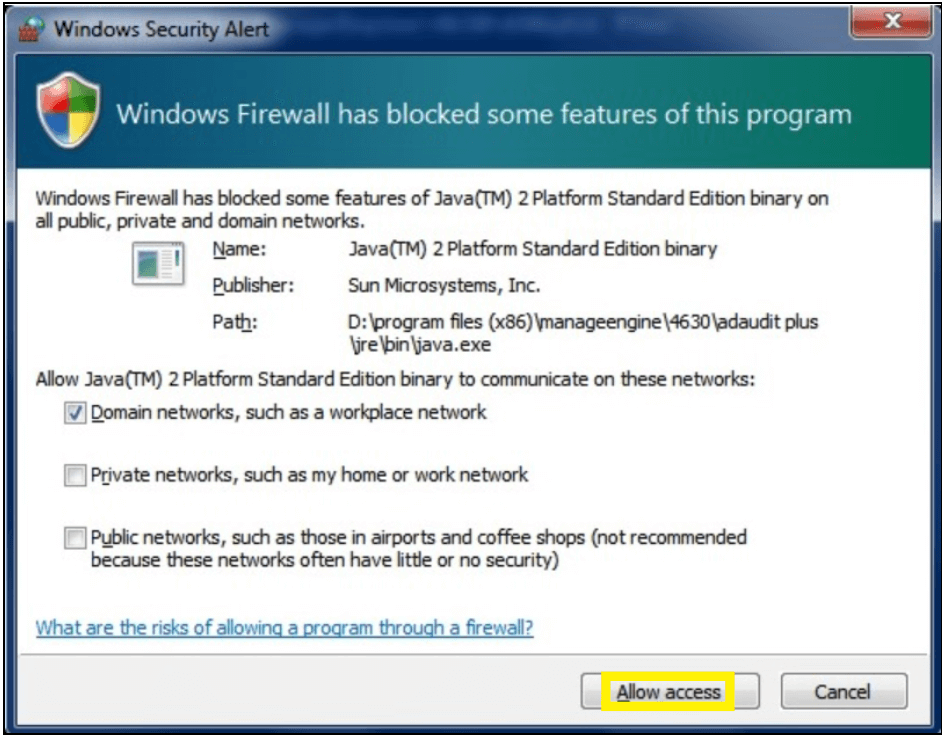This screenshot has height=737, width=944.
Task: Open the firewall risks help link
Action: click(x=284, y=628)
